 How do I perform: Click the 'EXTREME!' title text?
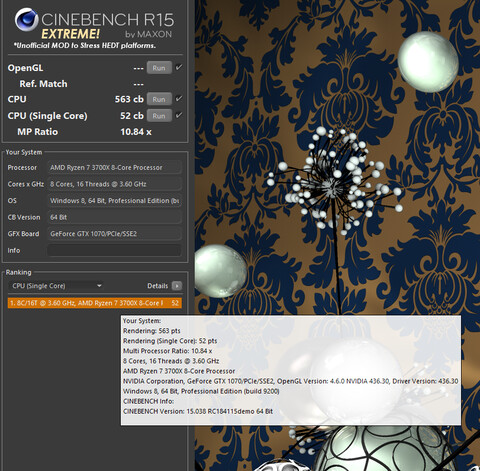tap(70, 34)
